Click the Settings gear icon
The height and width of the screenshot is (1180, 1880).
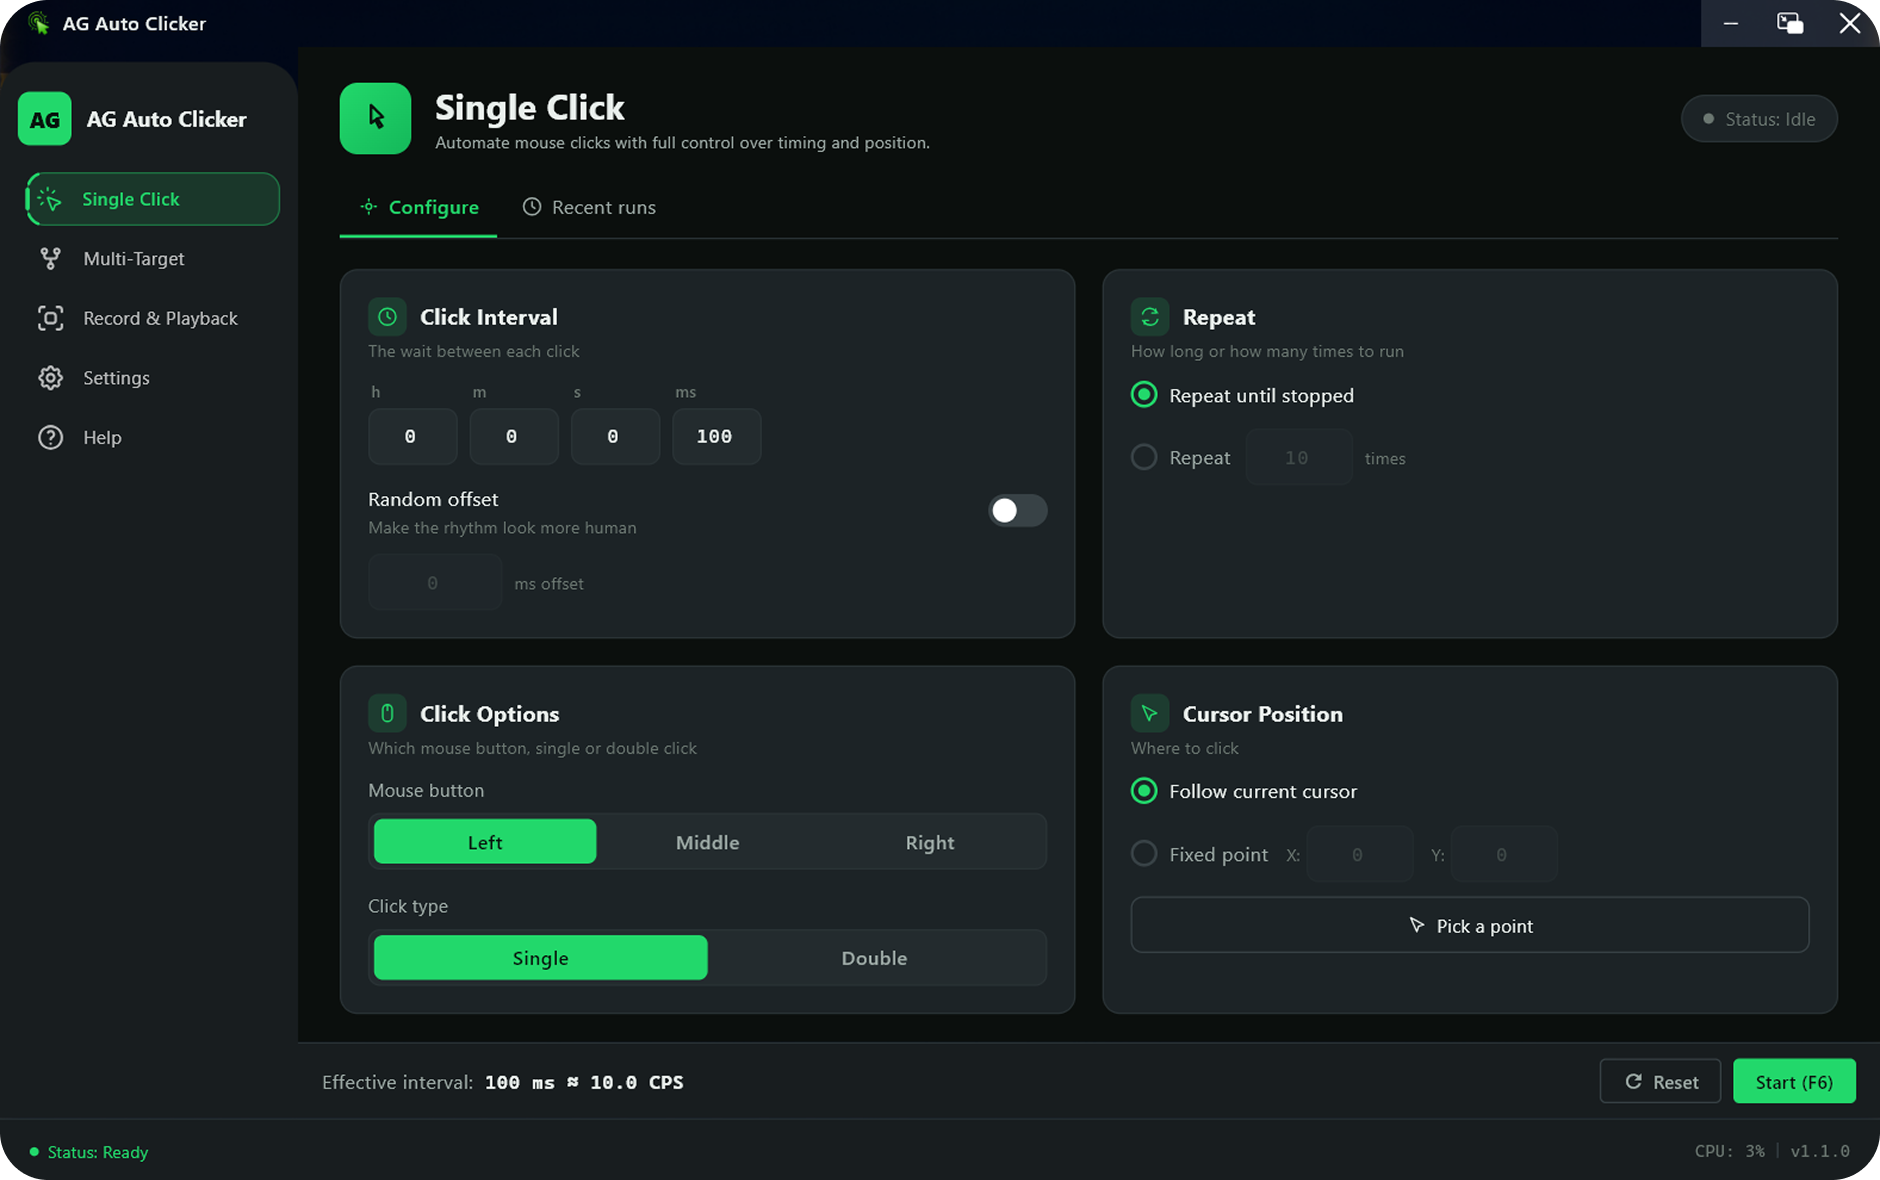point(50,378)
